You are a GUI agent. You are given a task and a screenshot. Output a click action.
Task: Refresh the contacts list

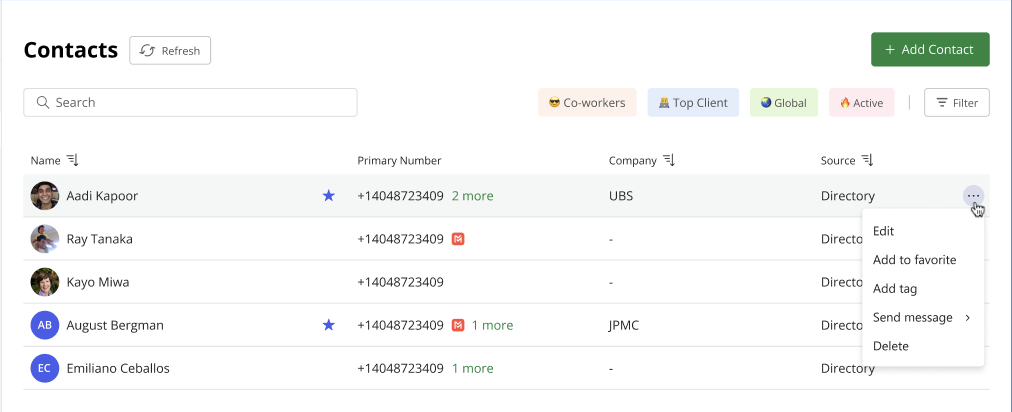pyautogui.click(x=170, y=50)
